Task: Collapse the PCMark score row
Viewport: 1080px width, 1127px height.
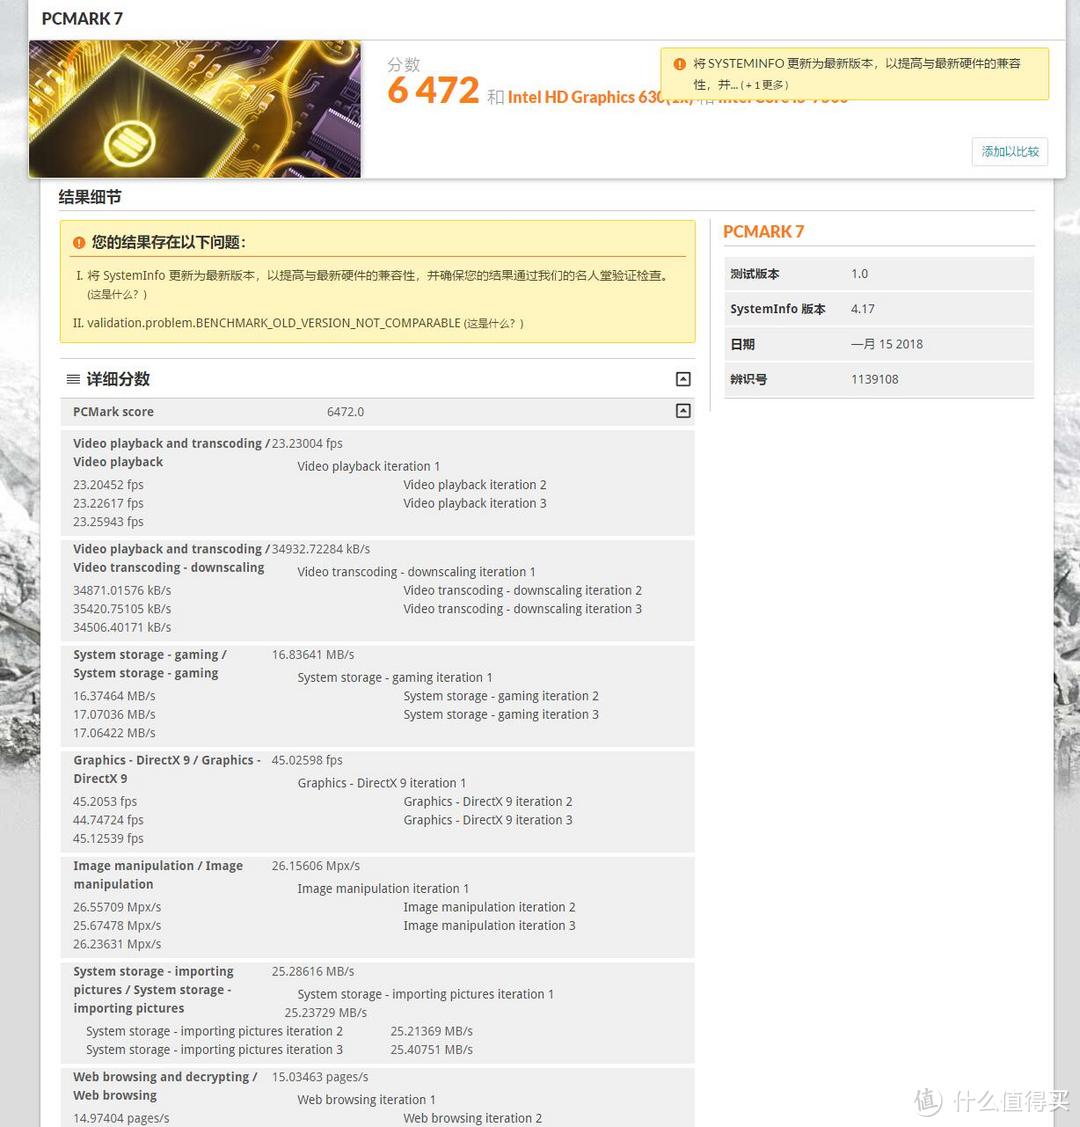Action: pyautogui.click(x=683, y=410)
